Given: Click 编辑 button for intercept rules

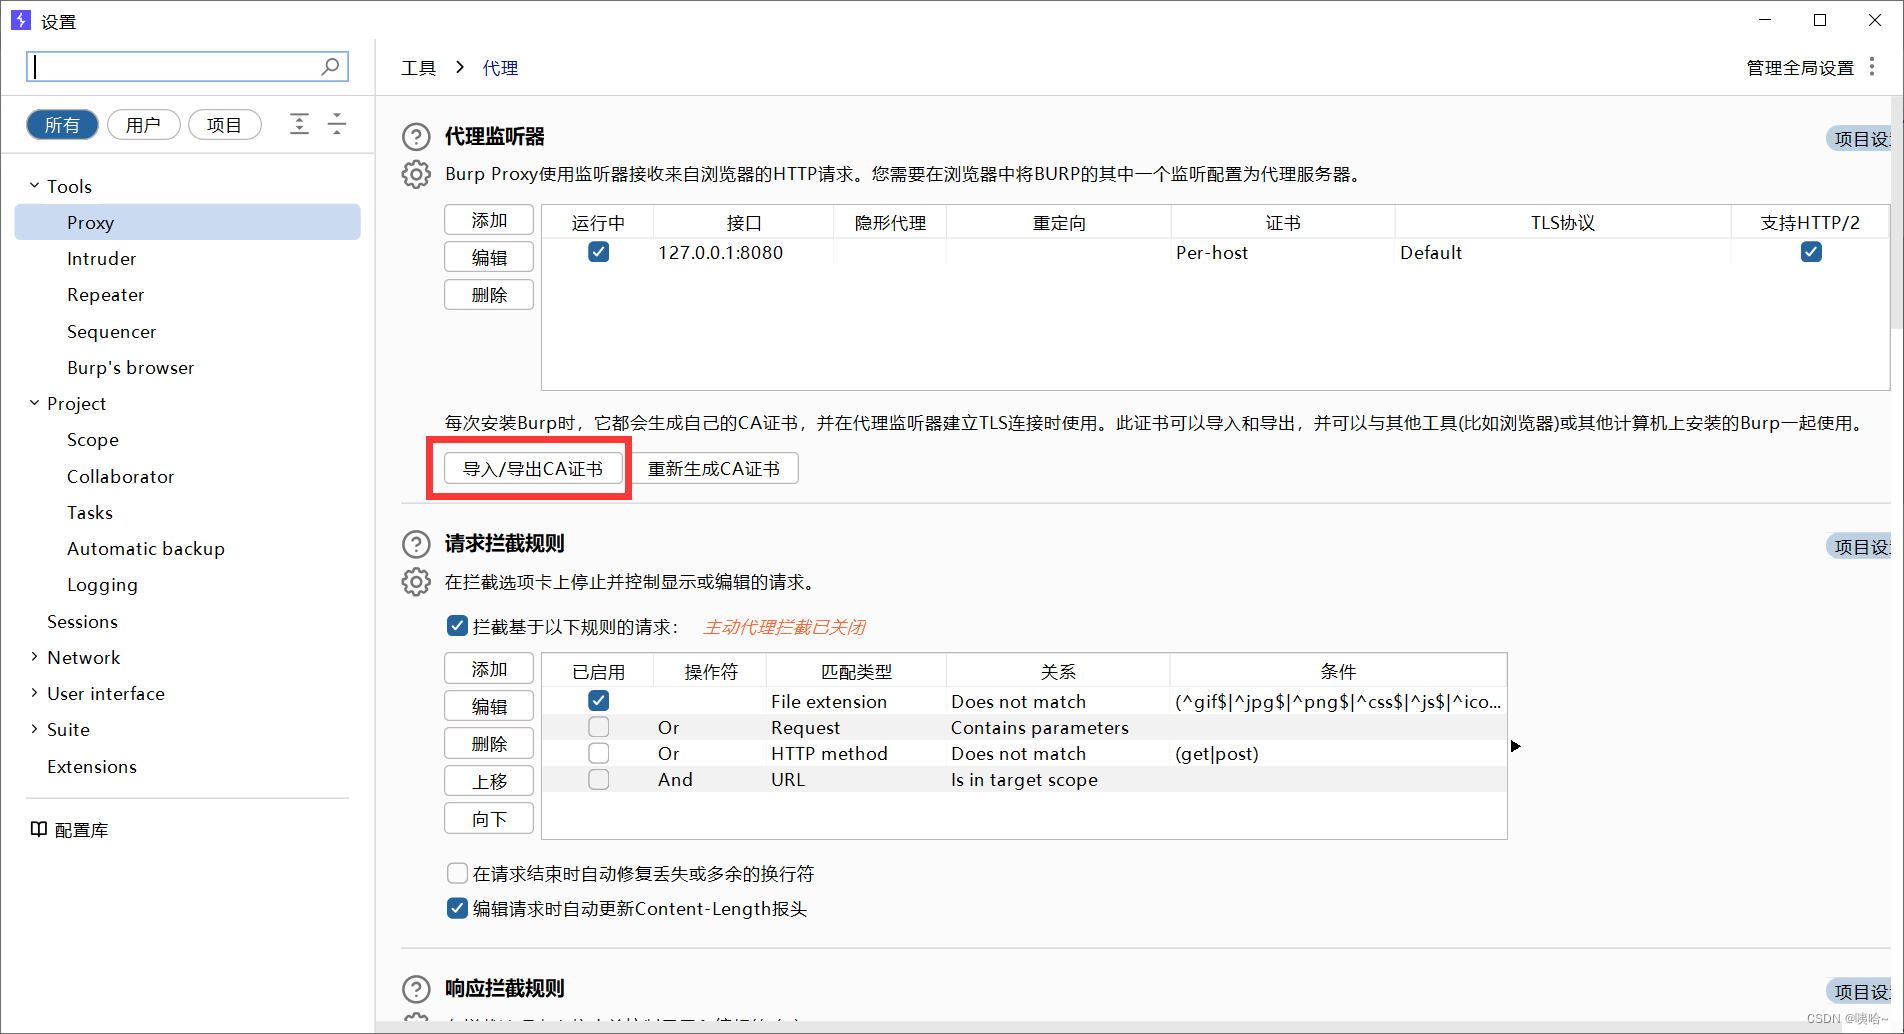Looking at the screenshot, I should pyautogui.click(x=489, y=706).
